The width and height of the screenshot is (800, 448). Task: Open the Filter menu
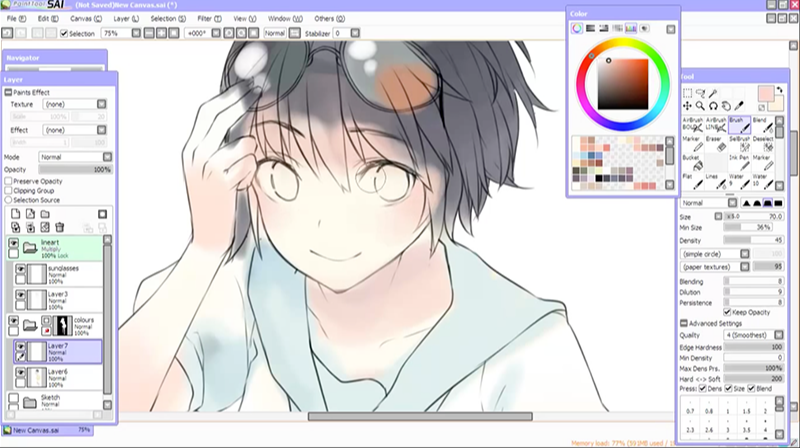click(x=209, y=19)
